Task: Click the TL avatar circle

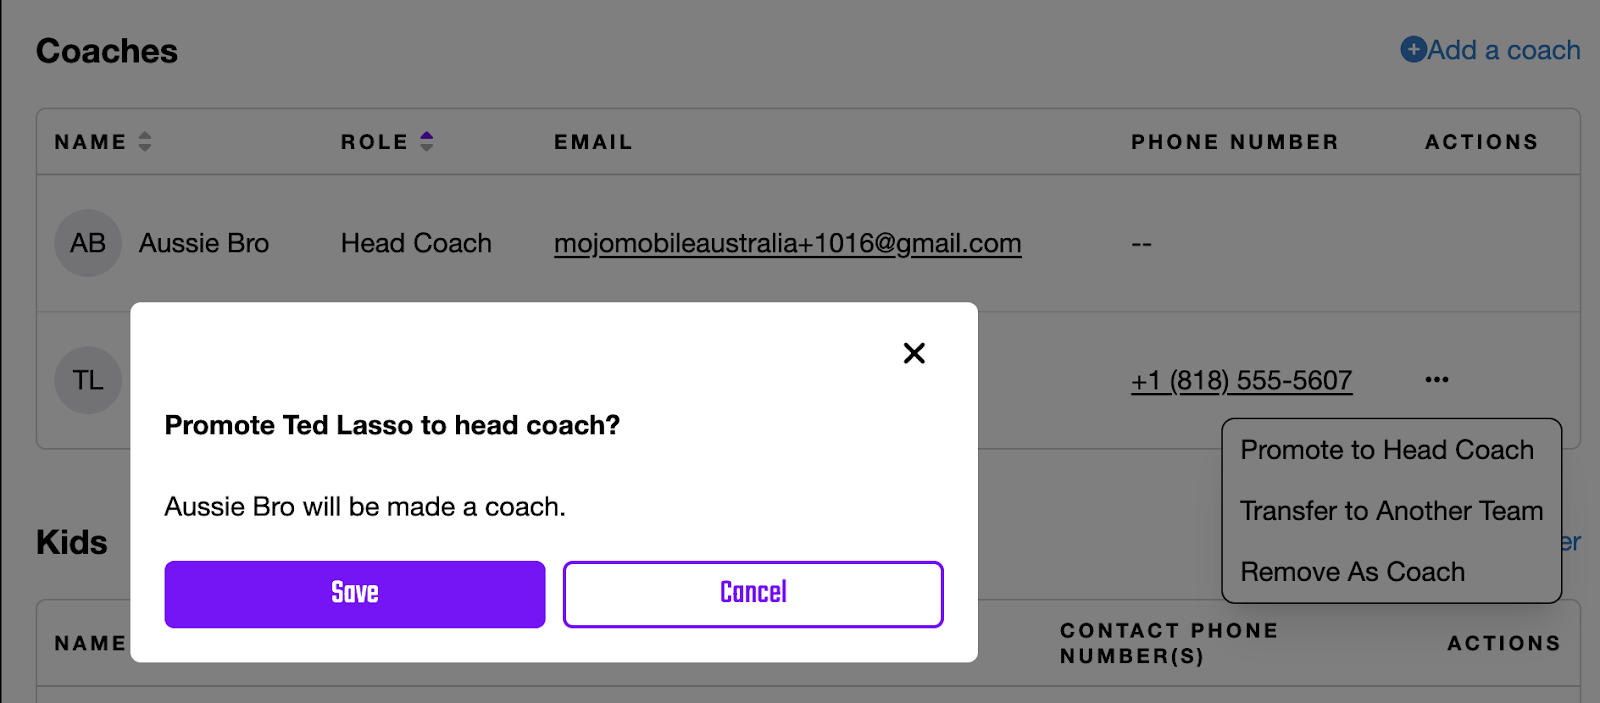Action: pyautogui.click(x=88, y=380)
